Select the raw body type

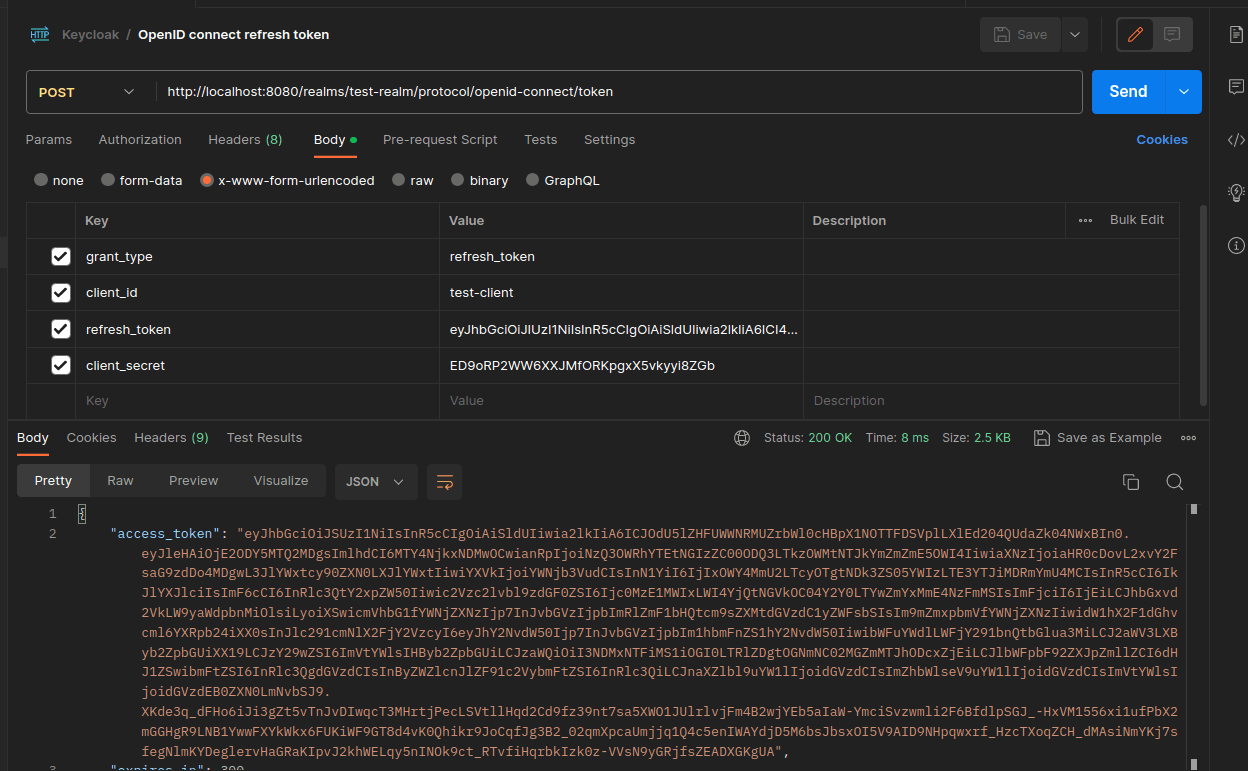(413, 181)
